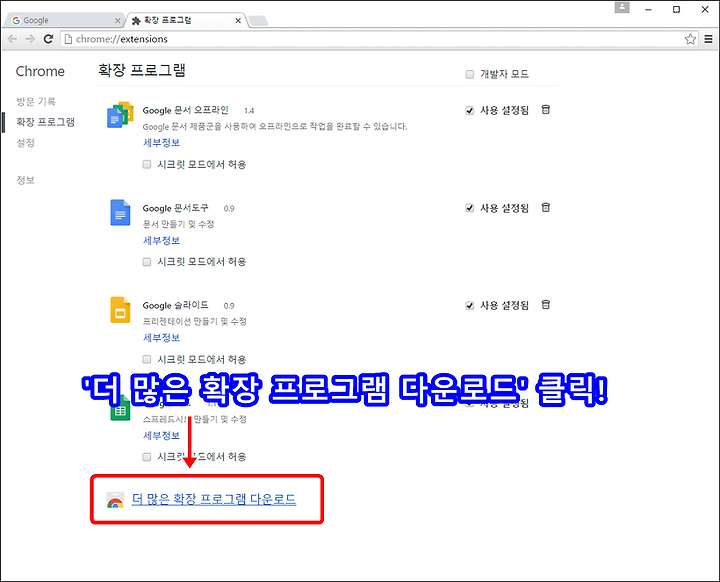Click the Google 슬라이드 extension title

(x=175, y=305)
